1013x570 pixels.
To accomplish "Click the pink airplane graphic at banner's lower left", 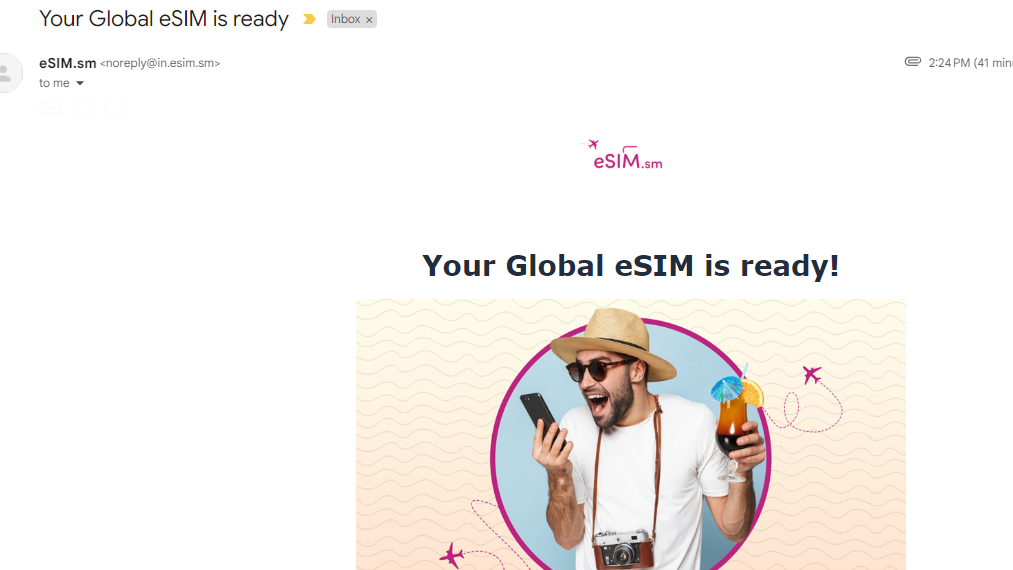I will pyautogui.click(x=452, y=555).
